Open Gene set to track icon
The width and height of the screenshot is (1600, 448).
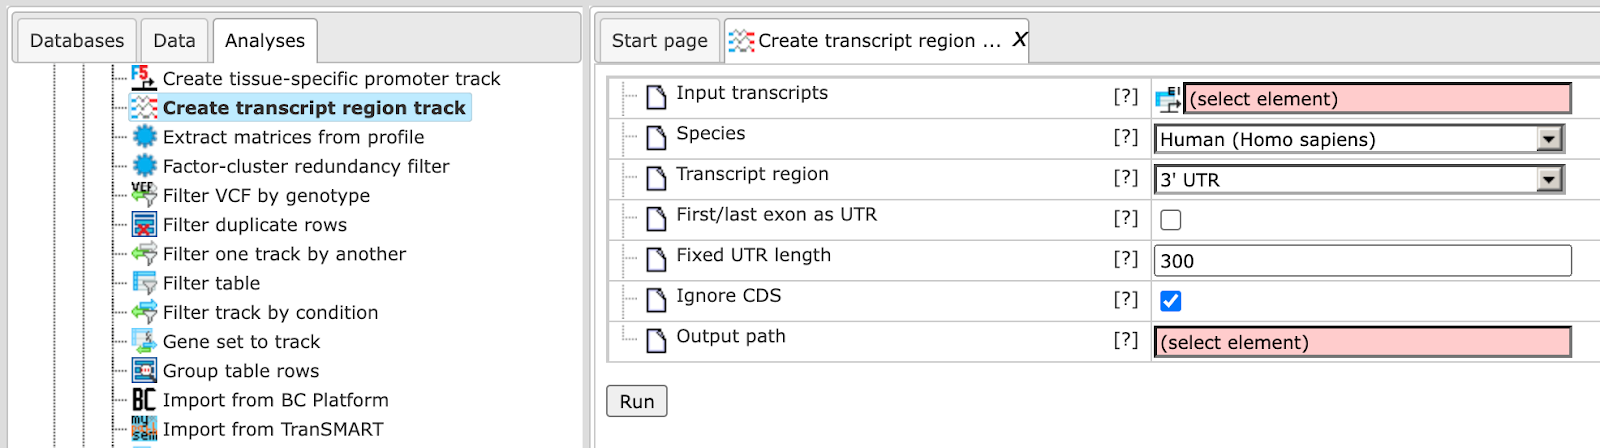point(144,341)
